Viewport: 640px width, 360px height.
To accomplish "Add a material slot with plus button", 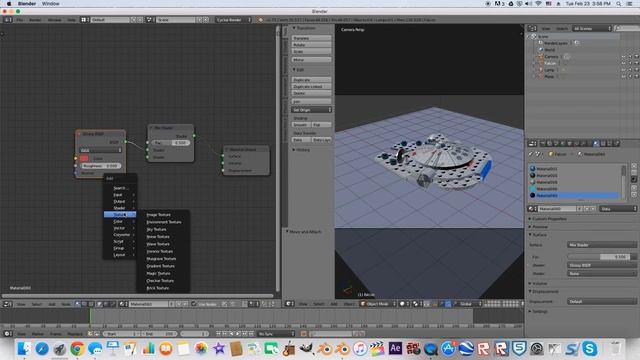I will click(x=634, y=166).
